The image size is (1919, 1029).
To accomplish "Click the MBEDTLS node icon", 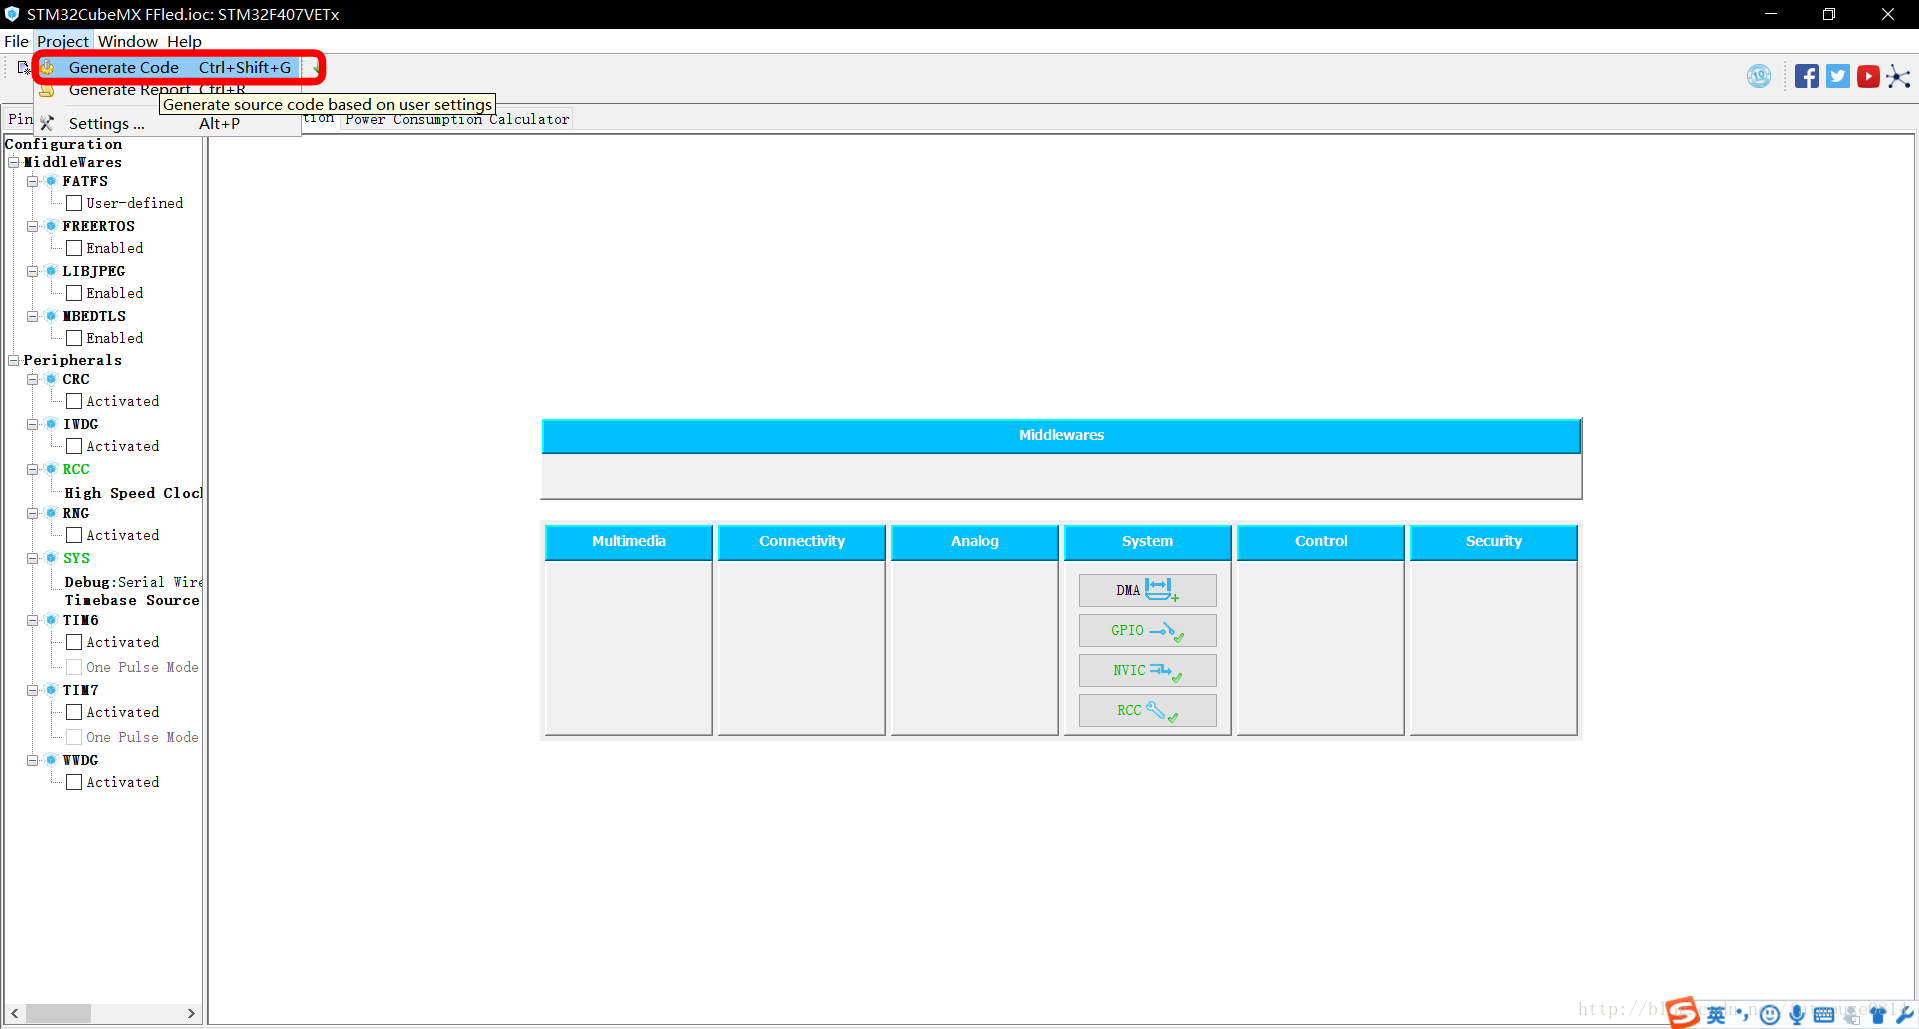I will coord(51,316).
